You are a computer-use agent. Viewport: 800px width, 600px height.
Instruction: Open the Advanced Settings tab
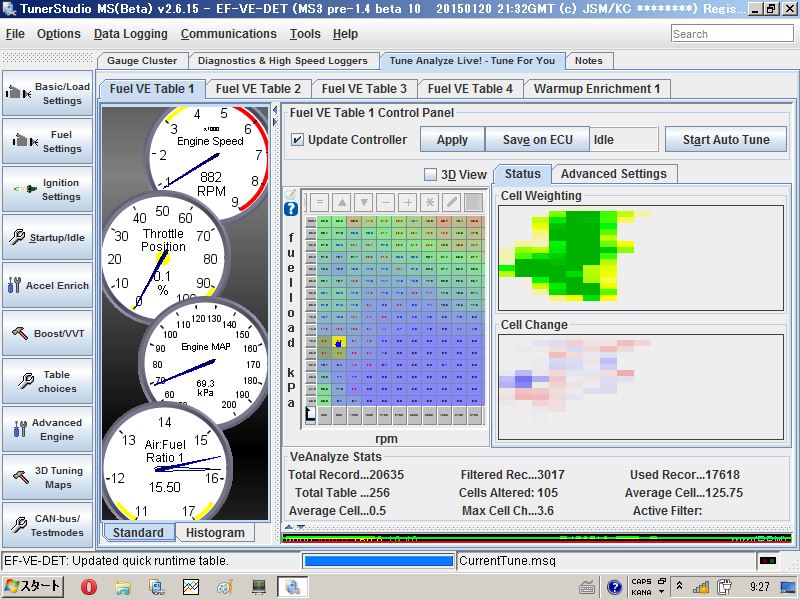tap(614, 174)
